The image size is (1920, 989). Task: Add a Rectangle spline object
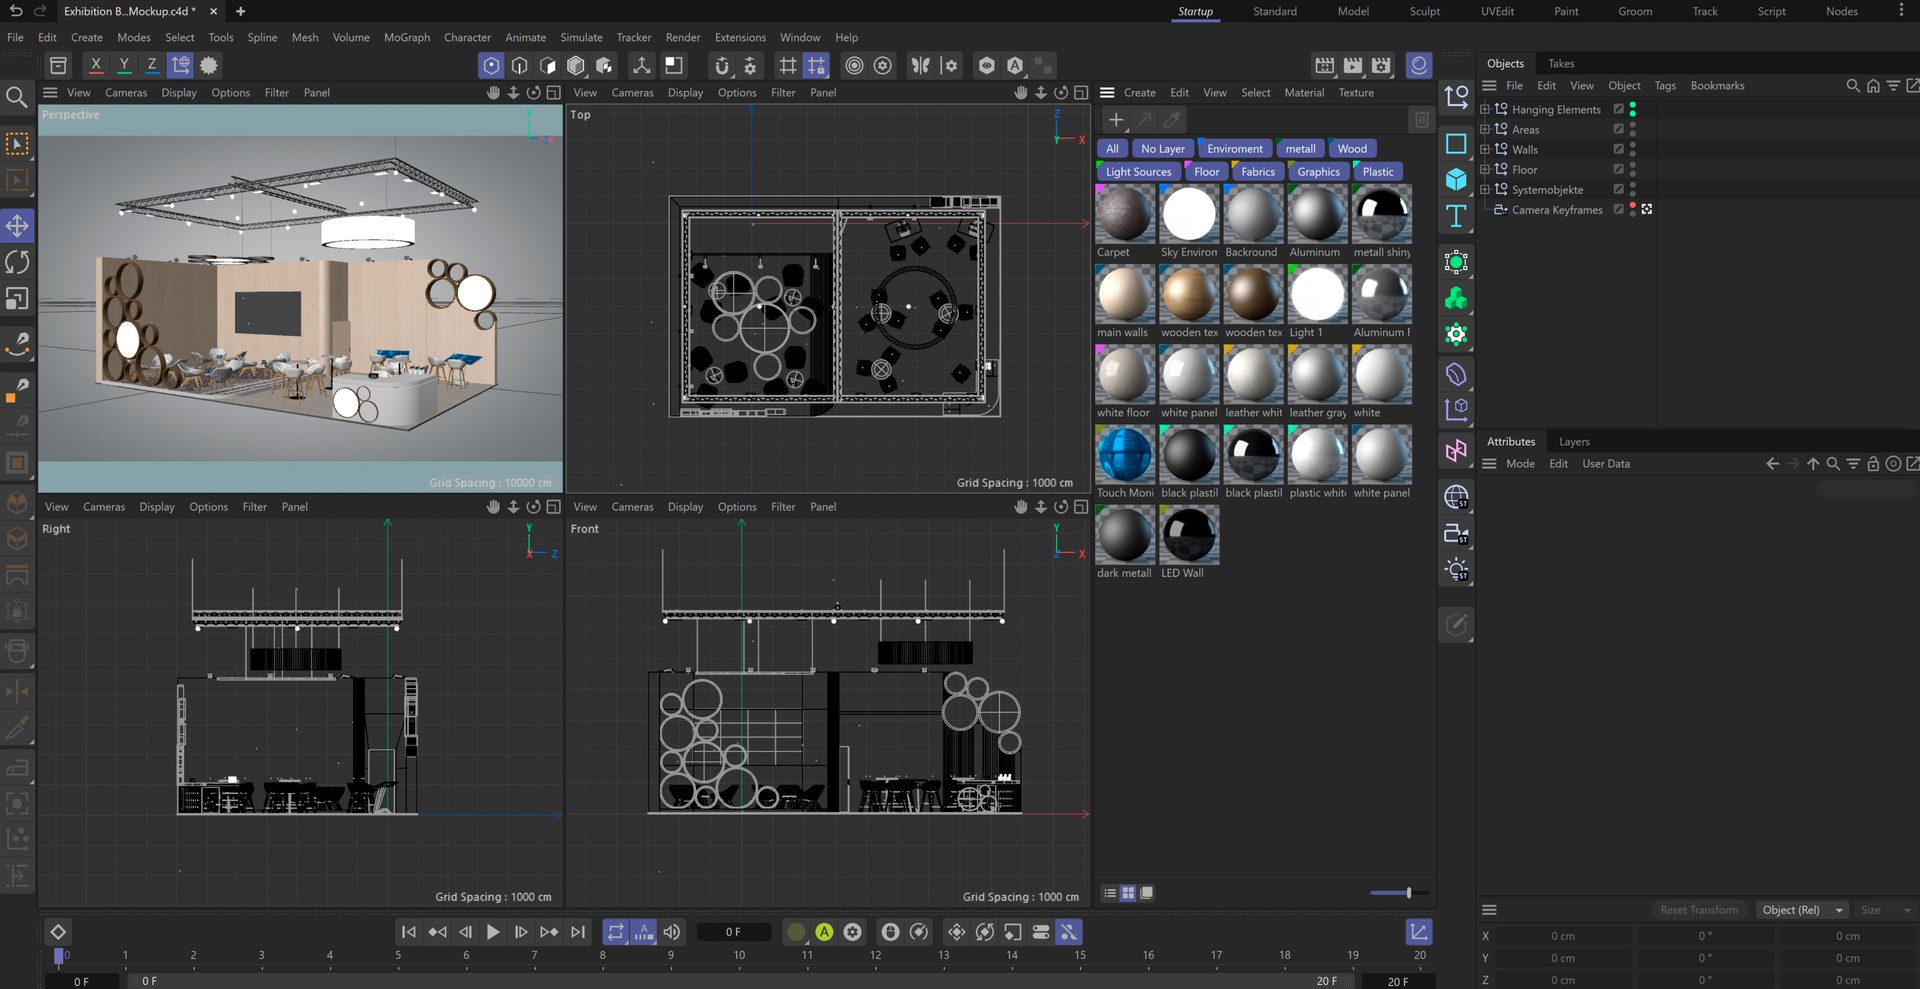pyautogui.click(x=1456, y=143)
